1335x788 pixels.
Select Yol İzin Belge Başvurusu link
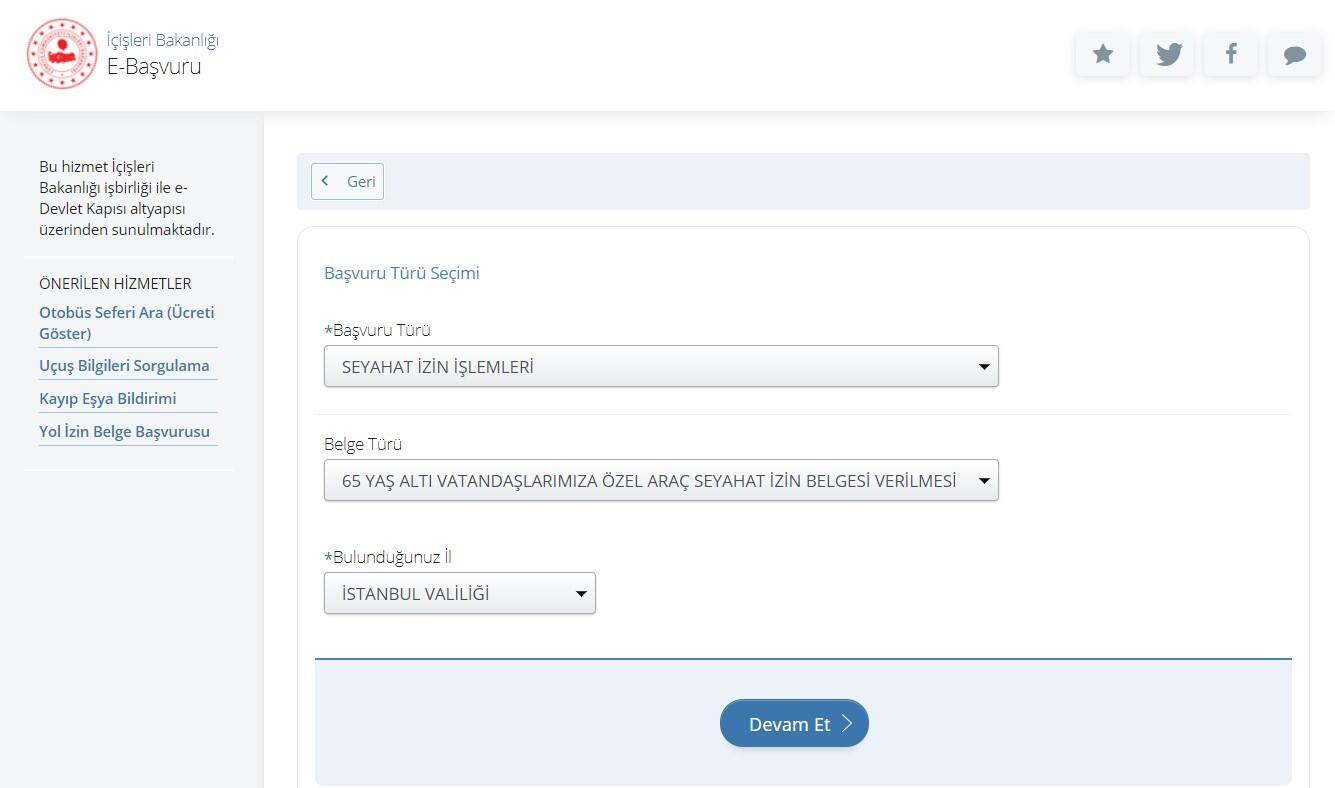point(124,432)
